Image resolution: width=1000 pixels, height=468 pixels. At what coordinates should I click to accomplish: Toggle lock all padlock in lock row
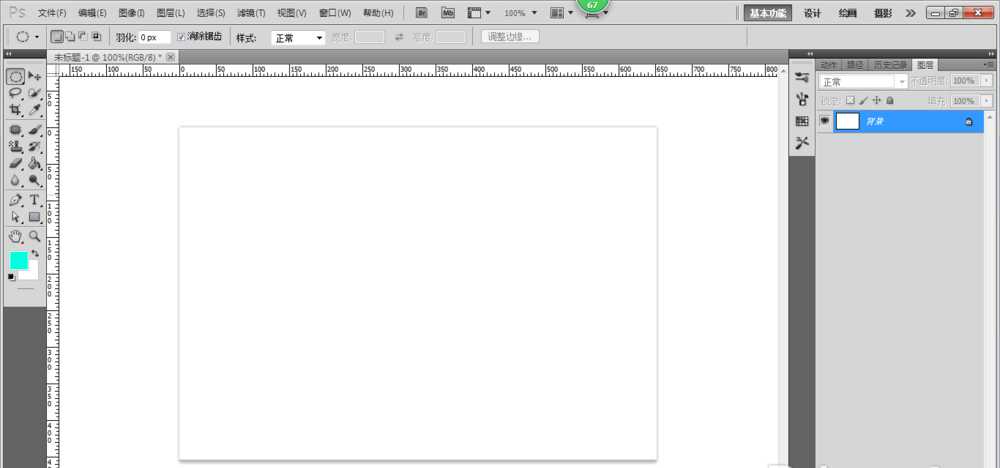(890, 101)
